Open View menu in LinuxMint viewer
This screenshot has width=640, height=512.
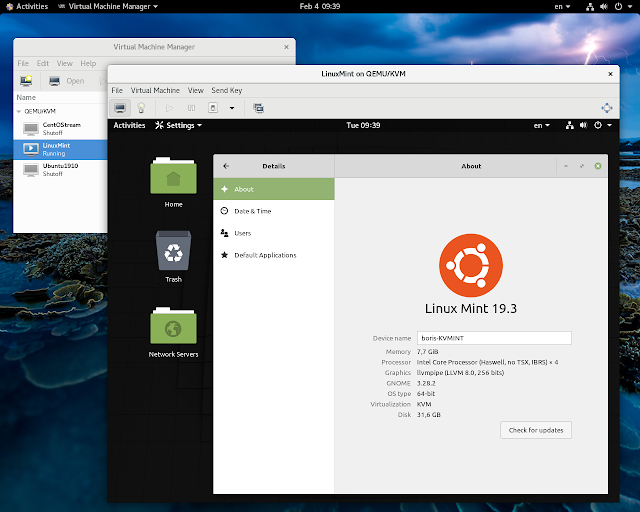[x=196, y=90]
